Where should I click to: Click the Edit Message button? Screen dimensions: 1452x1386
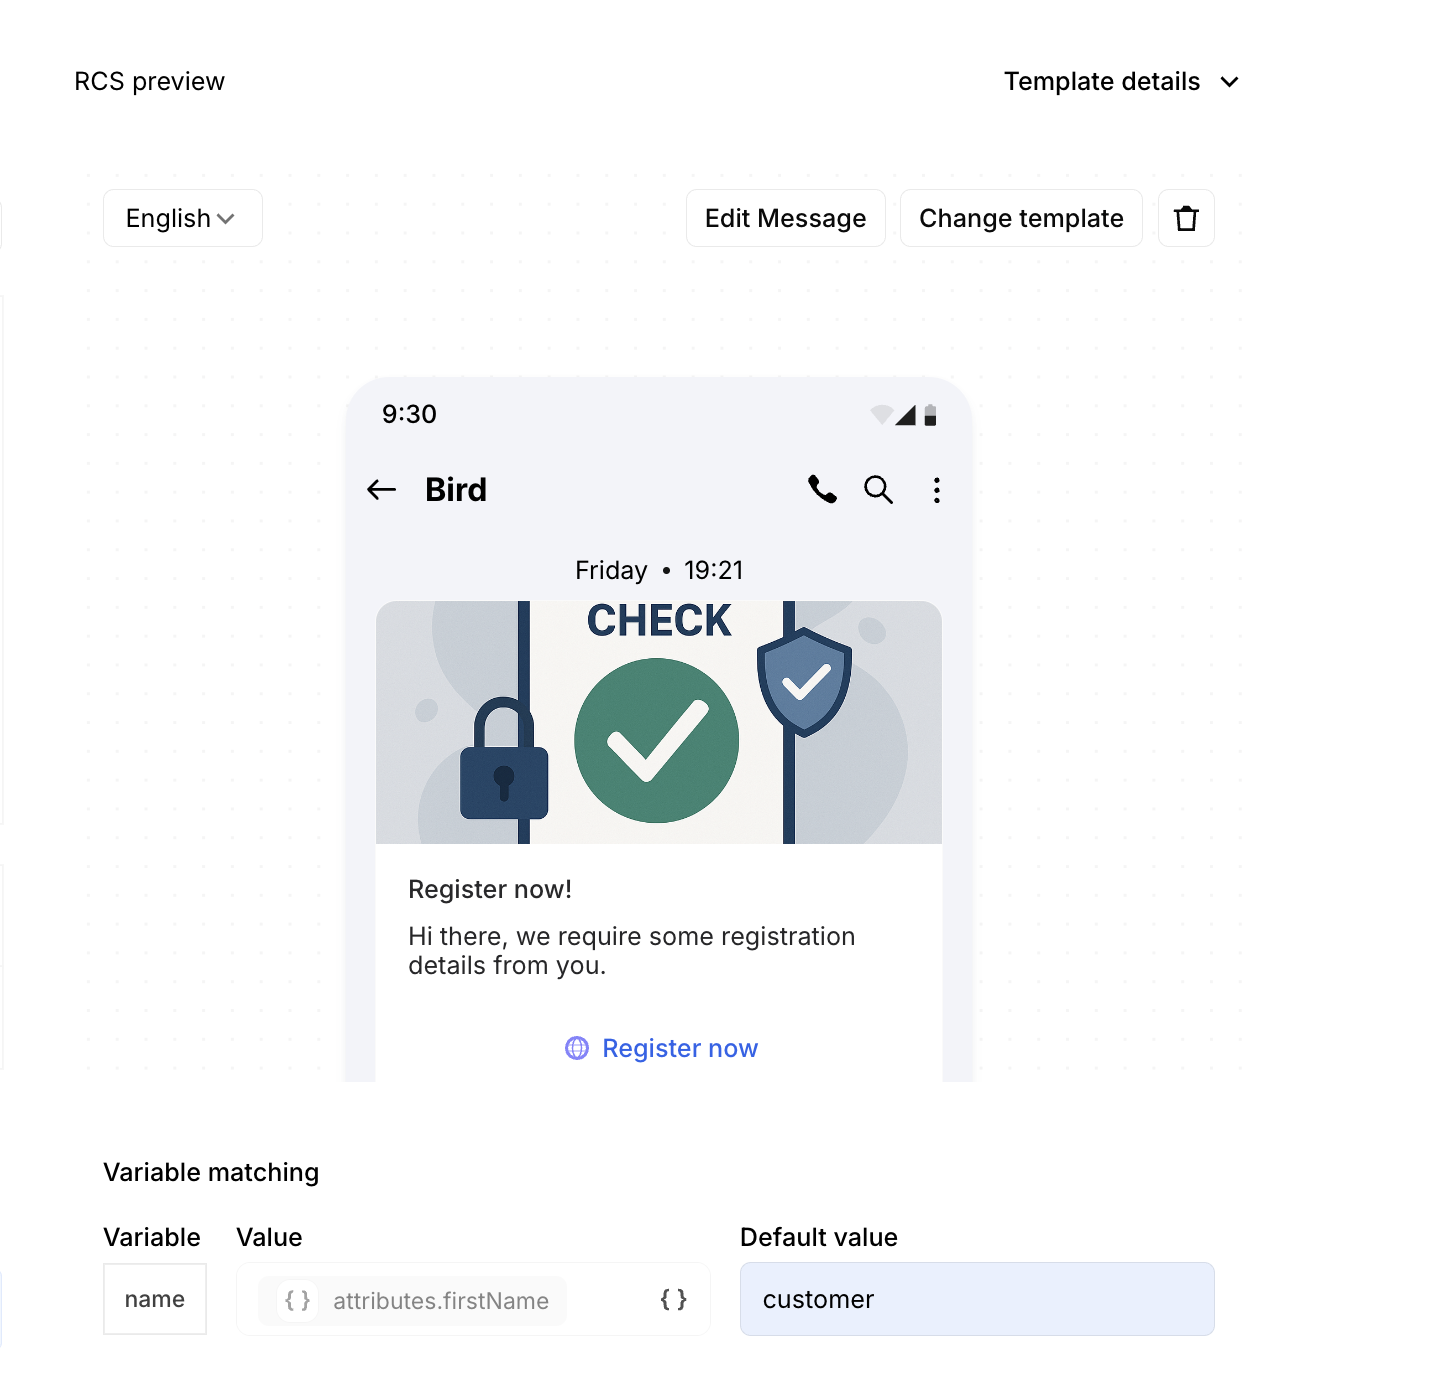[785, 218]
